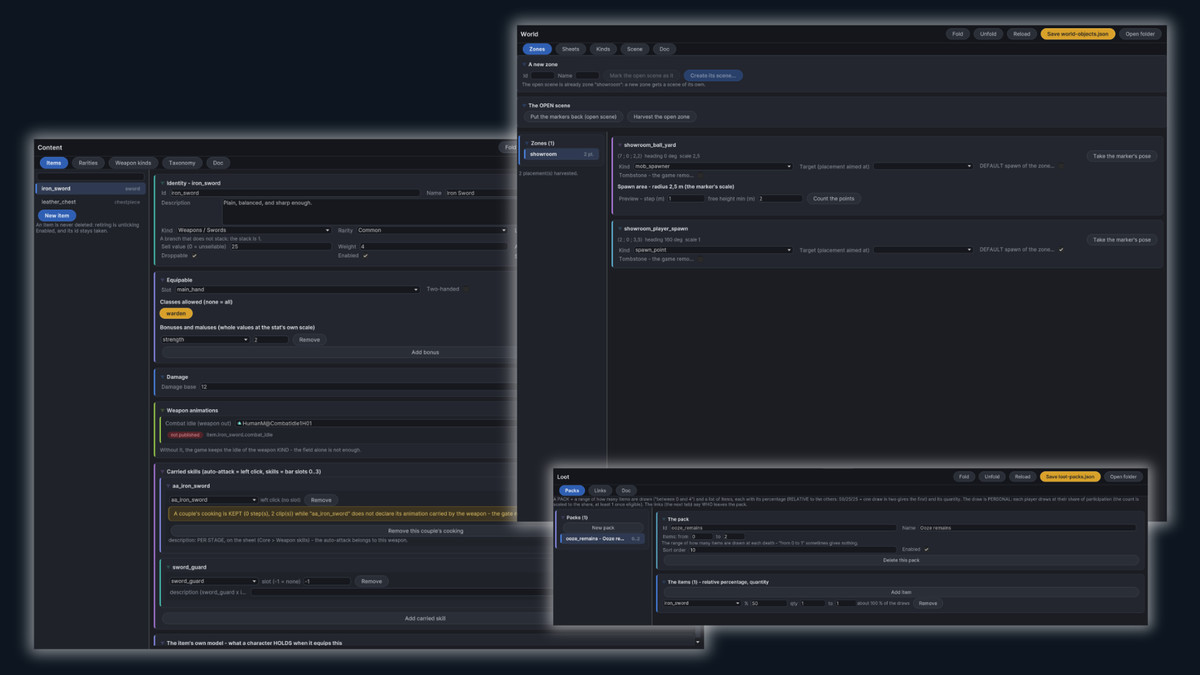
Task: Toggle the Enabled checkbox for iron_sword item
Action: tap(365, 255)
